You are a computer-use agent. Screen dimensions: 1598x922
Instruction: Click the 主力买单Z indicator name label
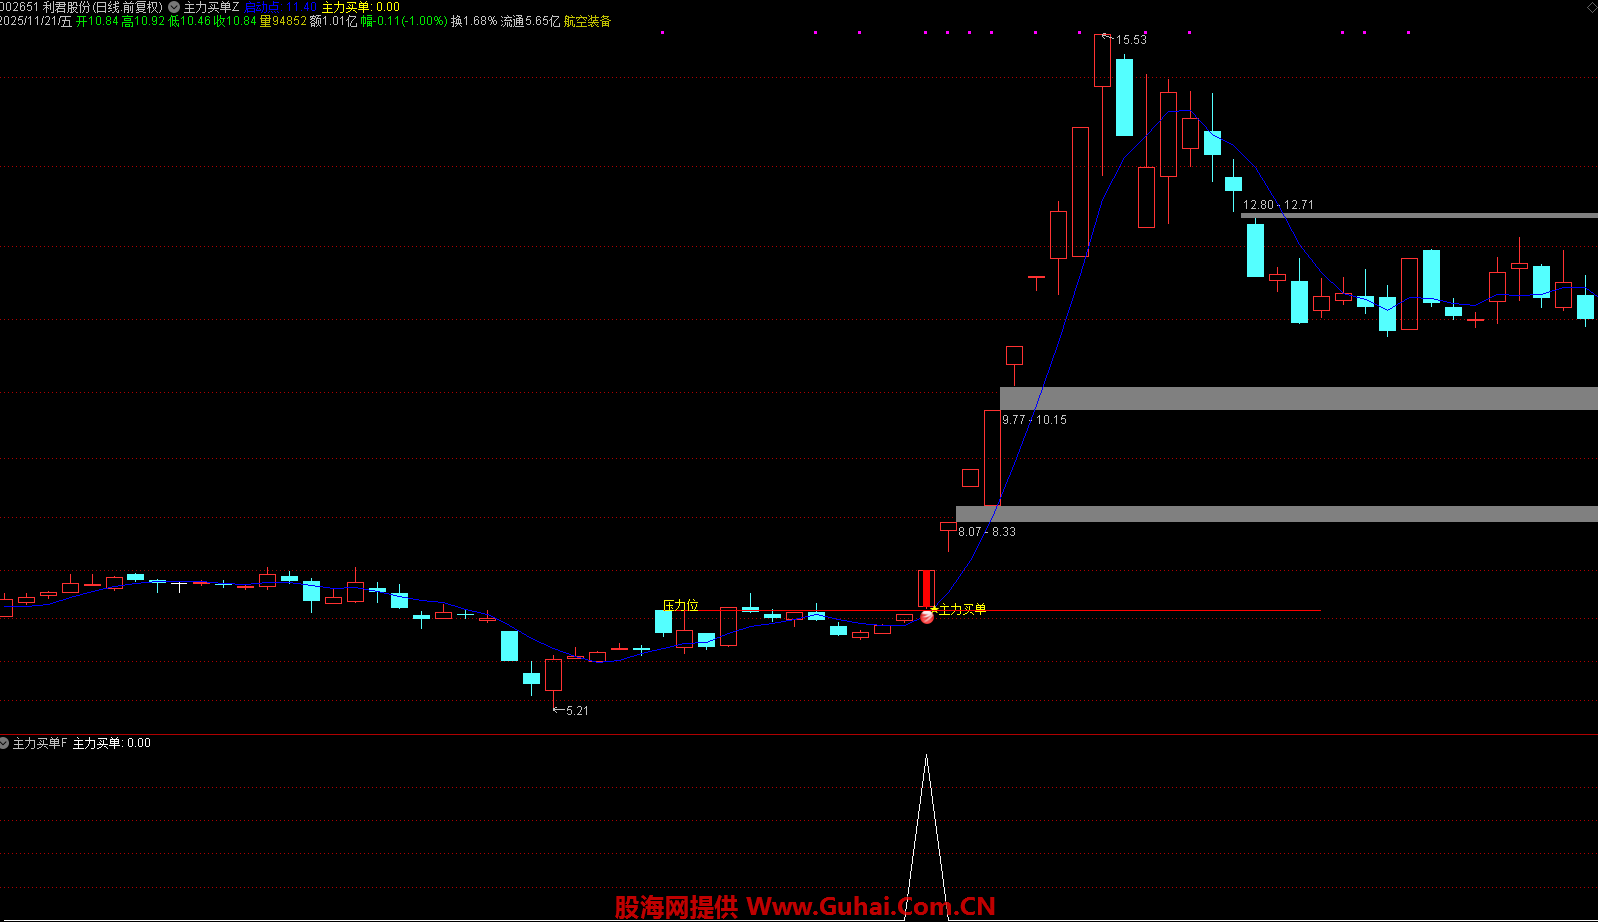click(211, 7)
